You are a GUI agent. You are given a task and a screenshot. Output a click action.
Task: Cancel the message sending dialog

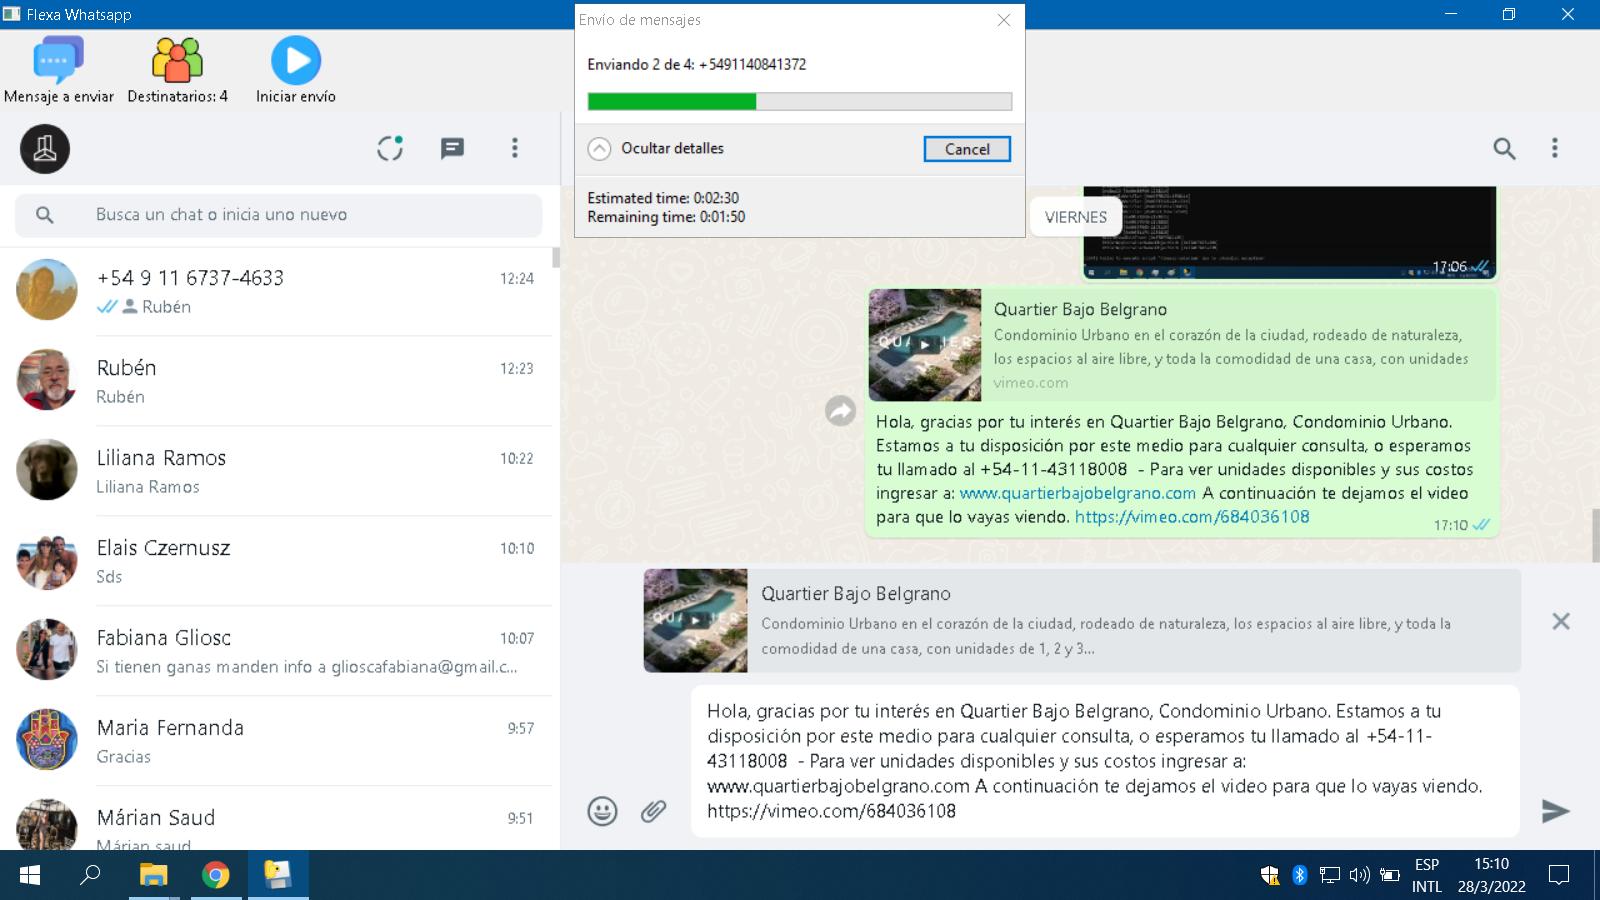967,149
